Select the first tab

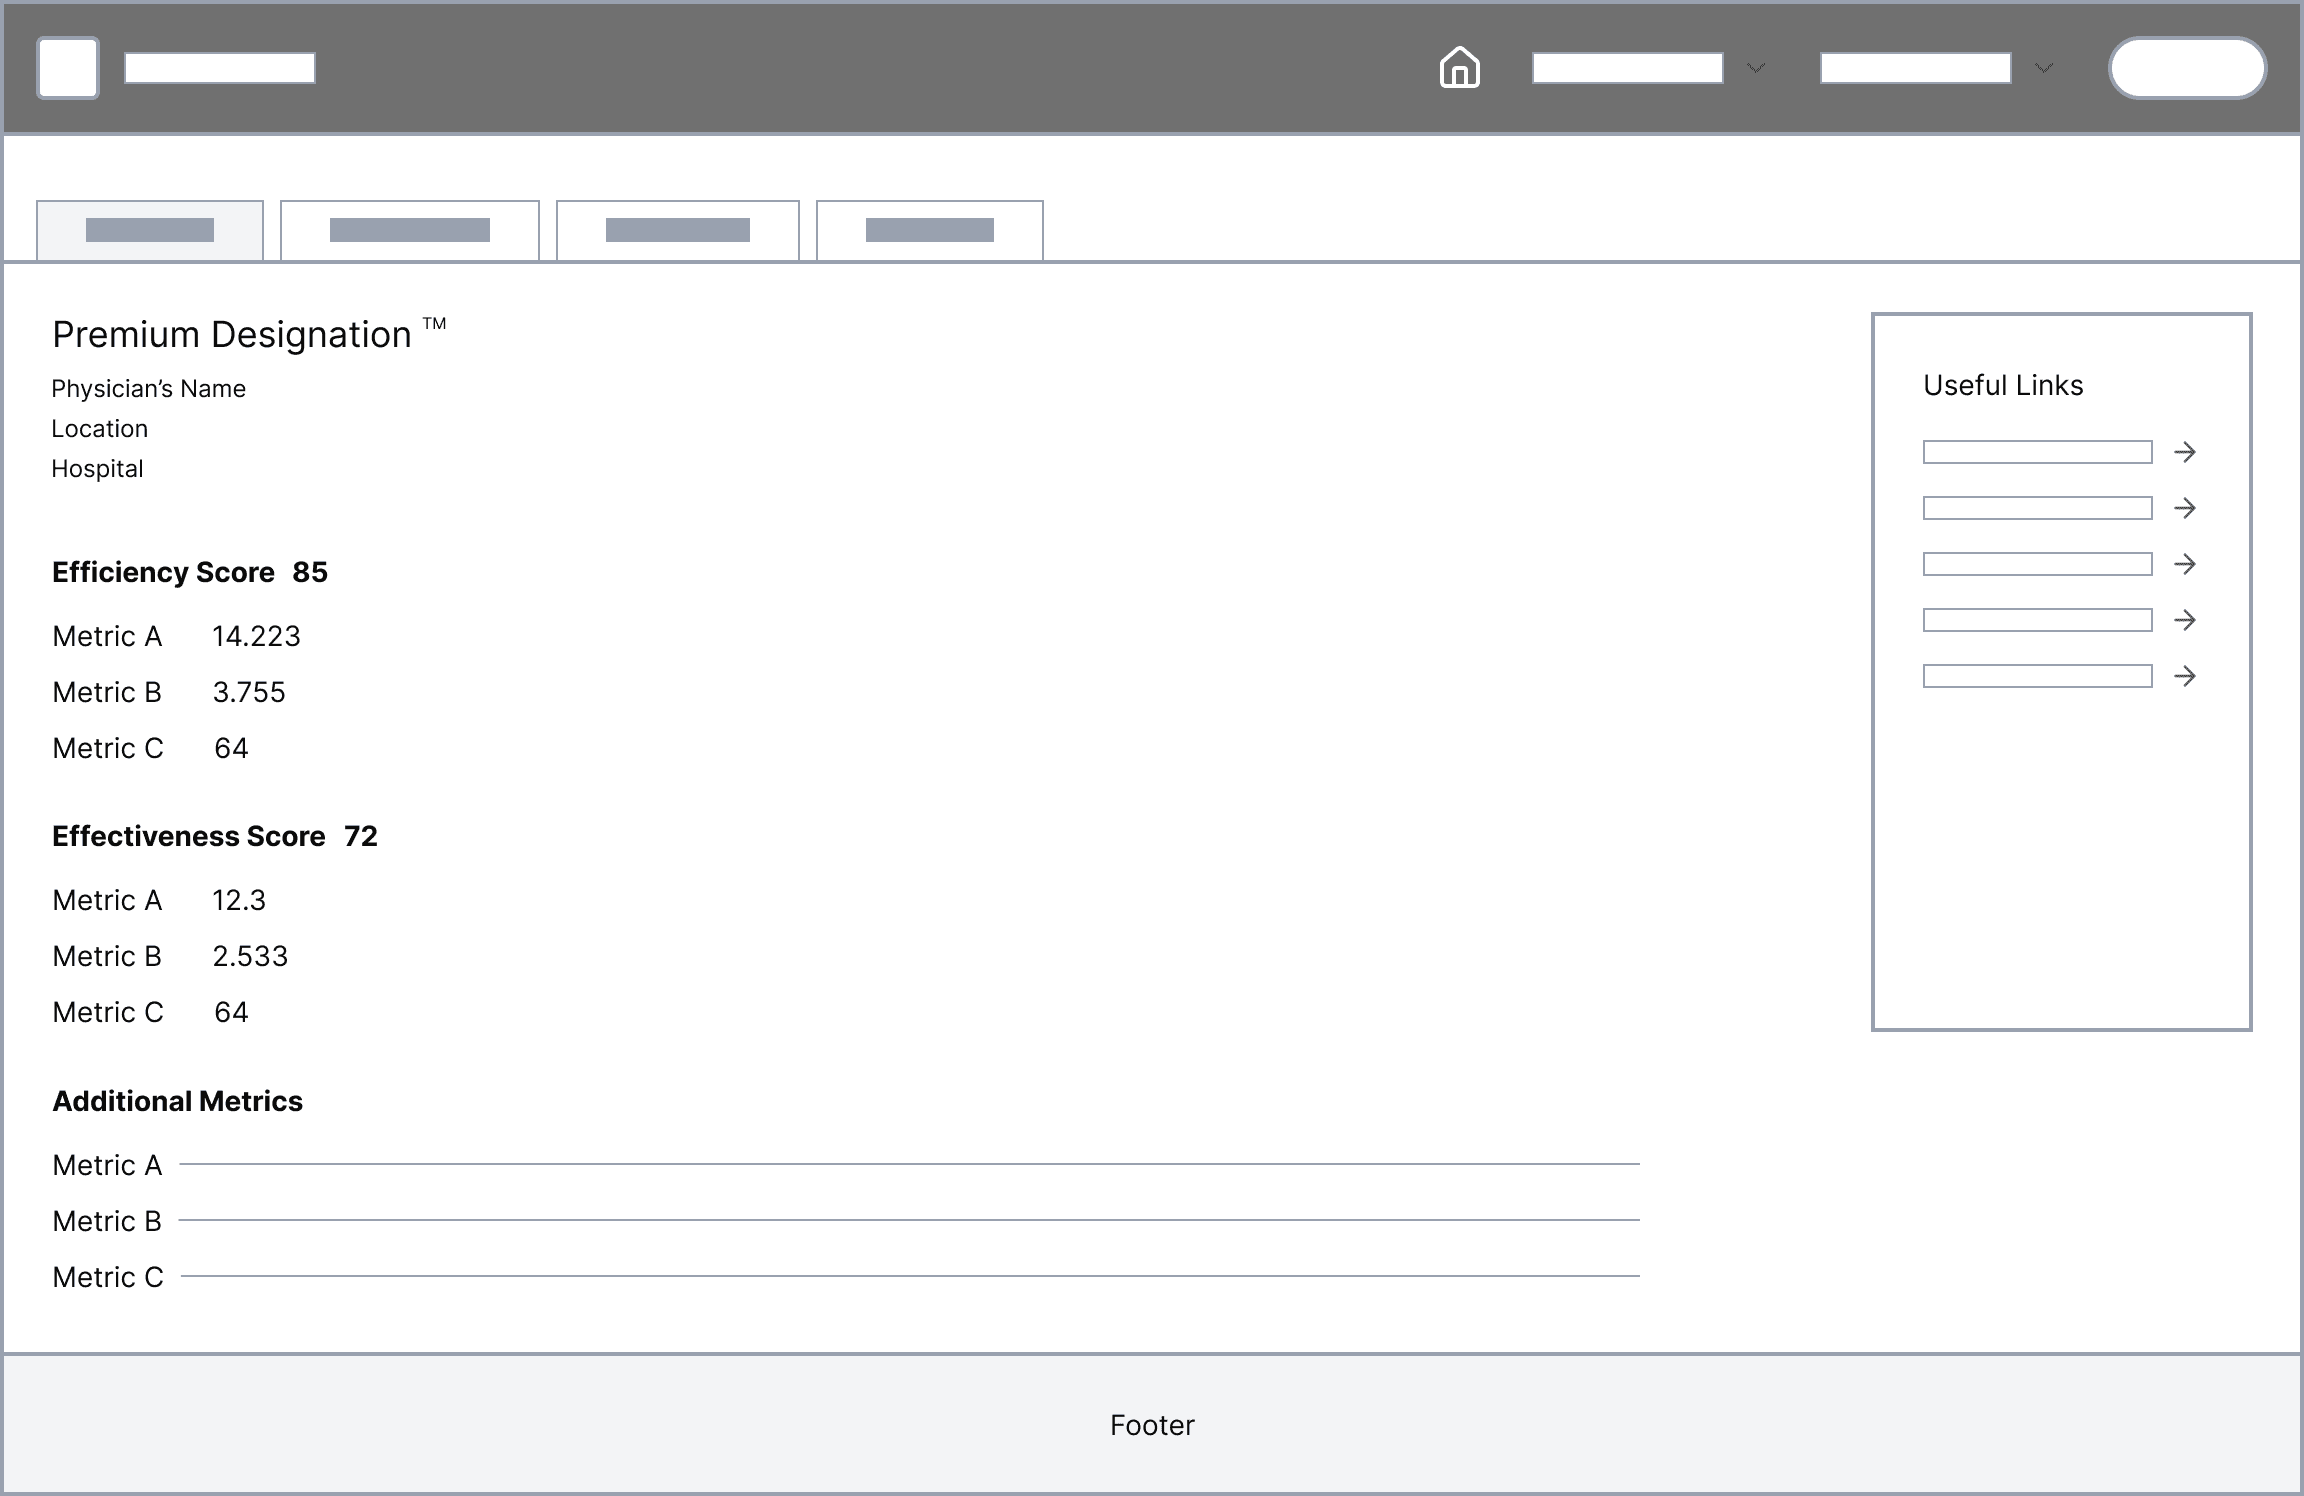tap(150, 230)
